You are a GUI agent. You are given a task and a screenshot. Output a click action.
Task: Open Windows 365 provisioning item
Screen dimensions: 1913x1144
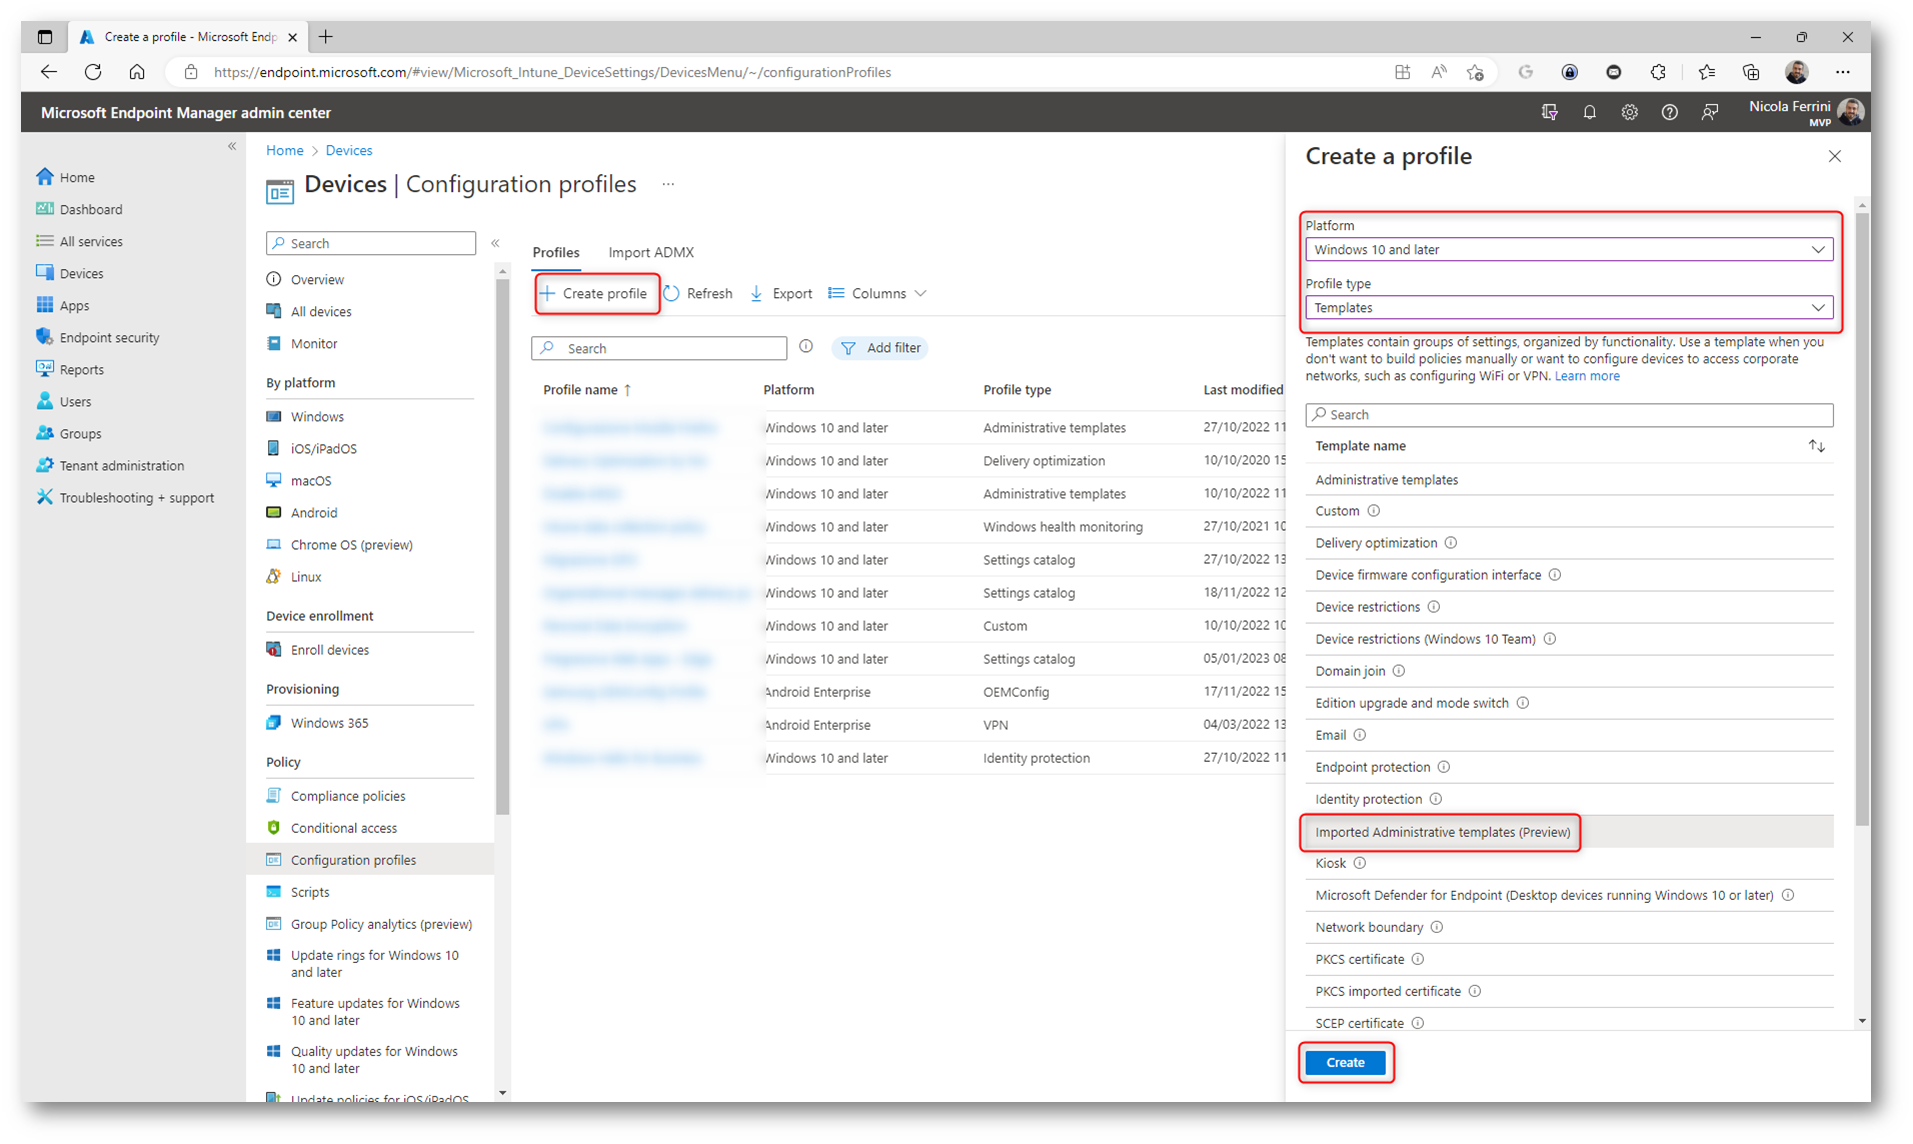(x=329, y=723)
